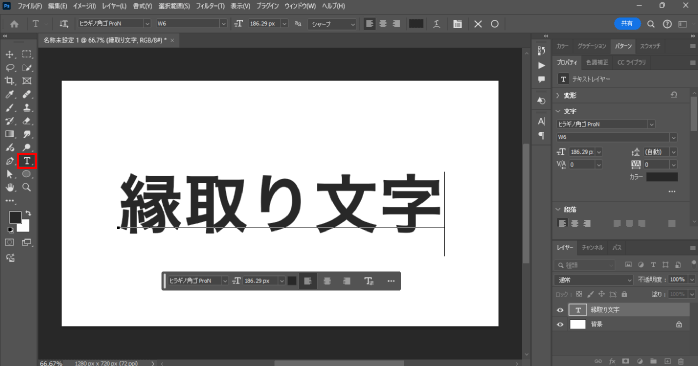Image resolution: width=698 pixels, height=366 pixels.
Task: Cancel current text edits with X
Action: [478, 24]
